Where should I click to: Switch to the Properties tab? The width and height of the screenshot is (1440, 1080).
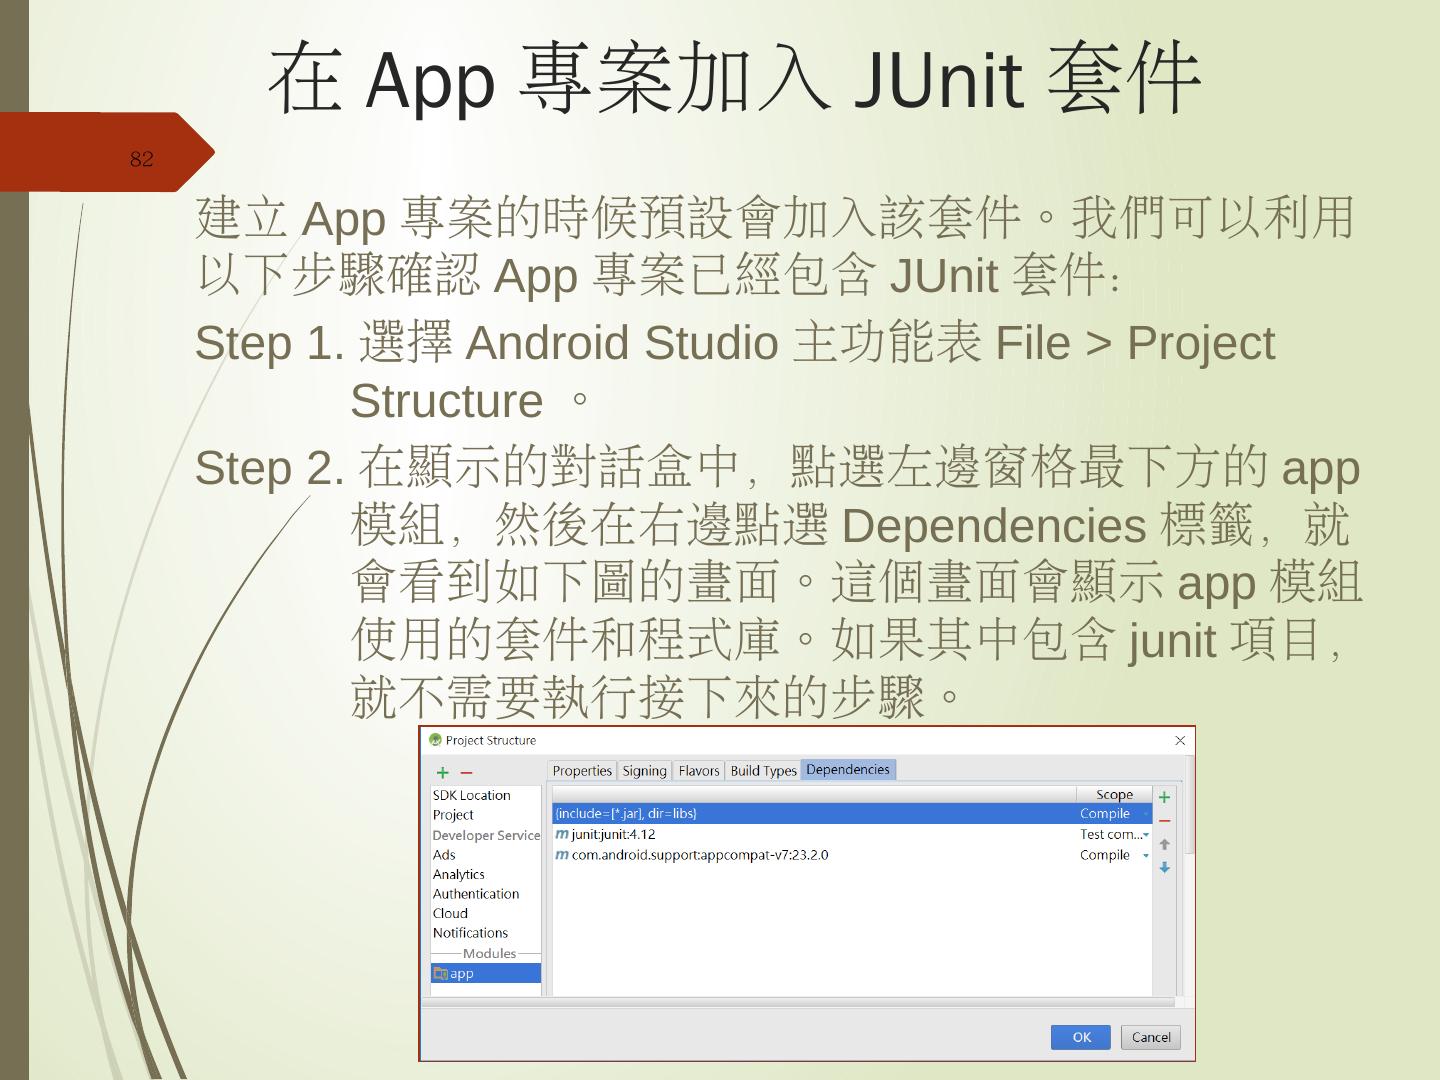tap(582, 770)
